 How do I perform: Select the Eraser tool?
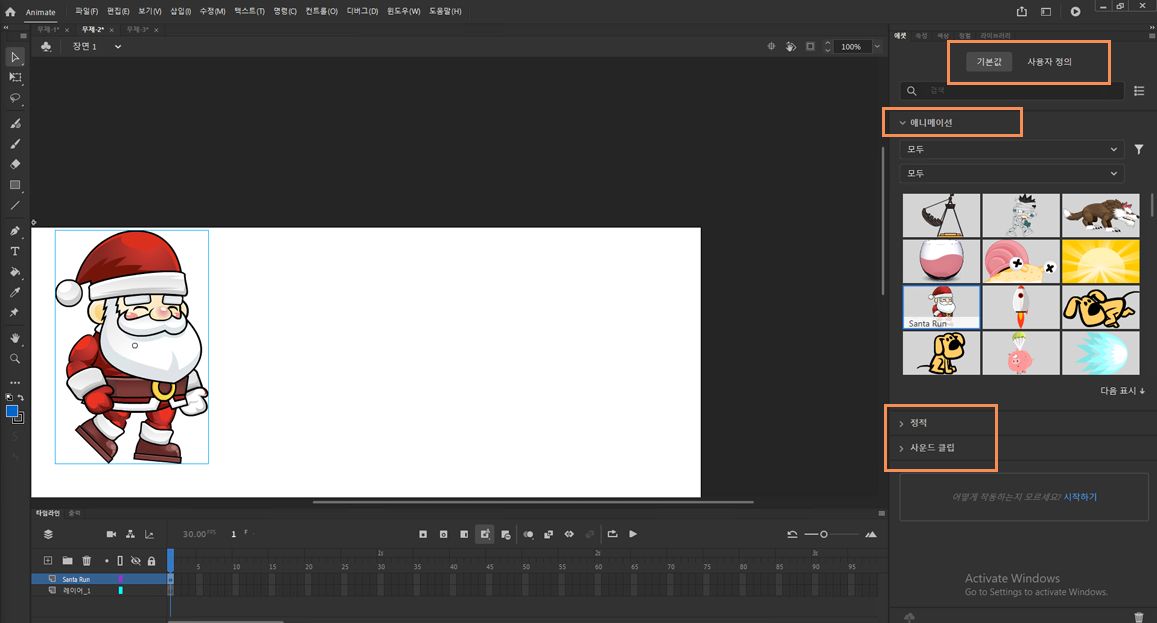click(15, 164)
